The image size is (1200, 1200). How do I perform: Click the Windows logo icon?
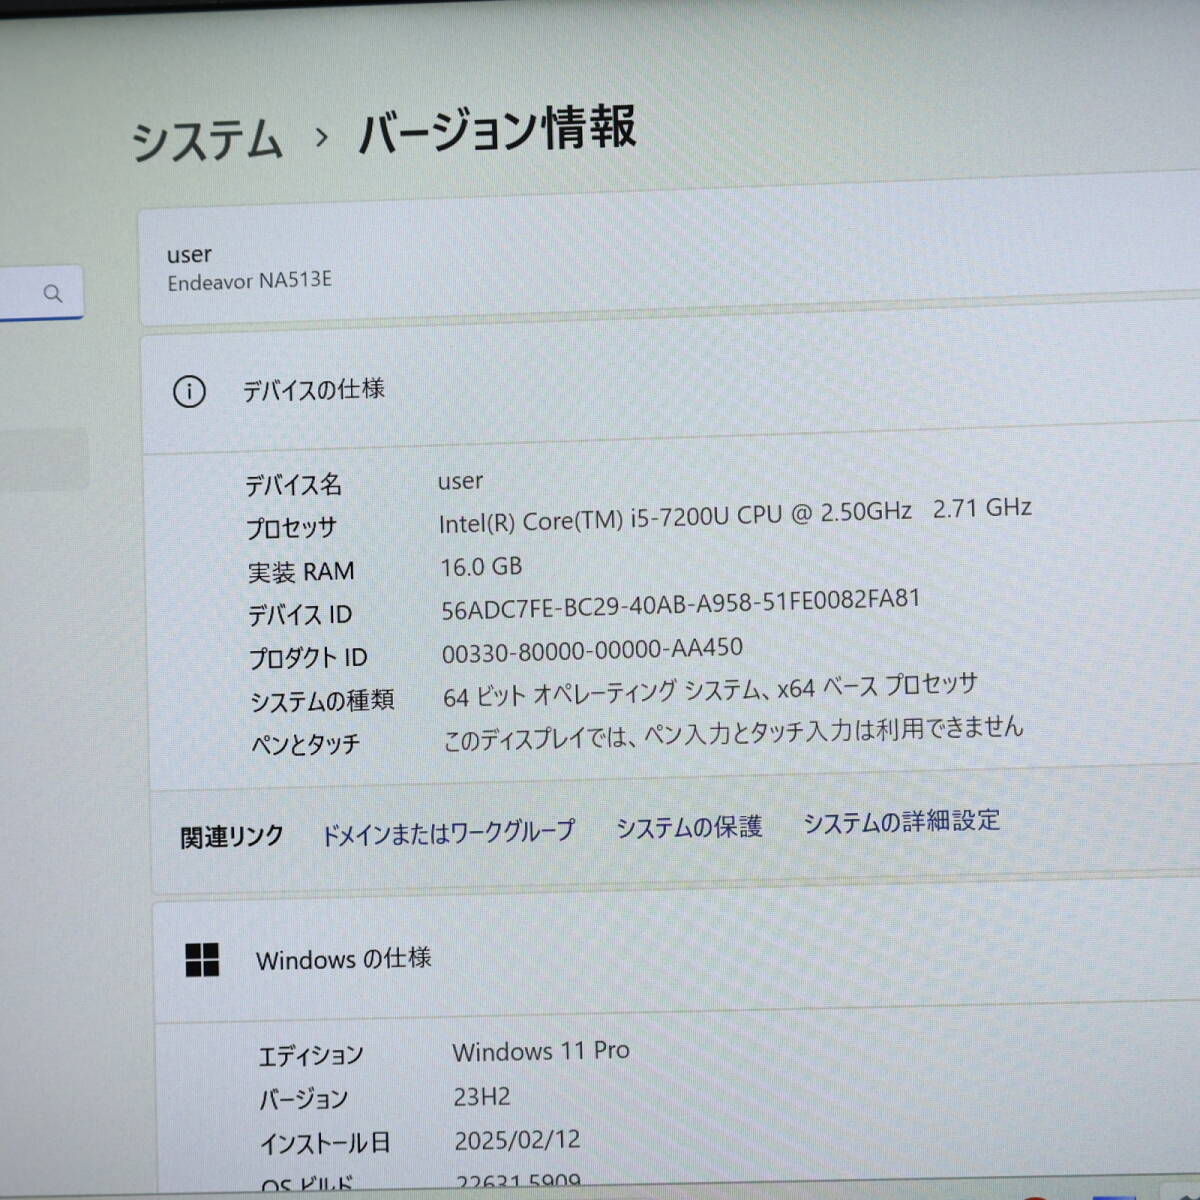(x=202, y=960)
